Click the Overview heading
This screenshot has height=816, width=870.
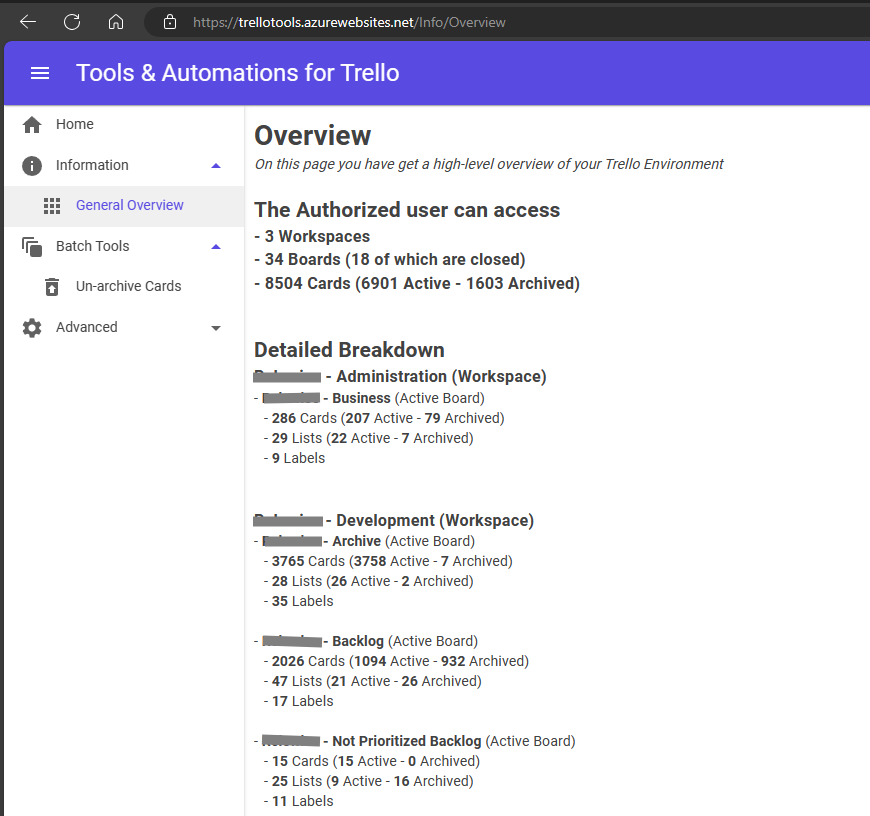click(312, 136)
